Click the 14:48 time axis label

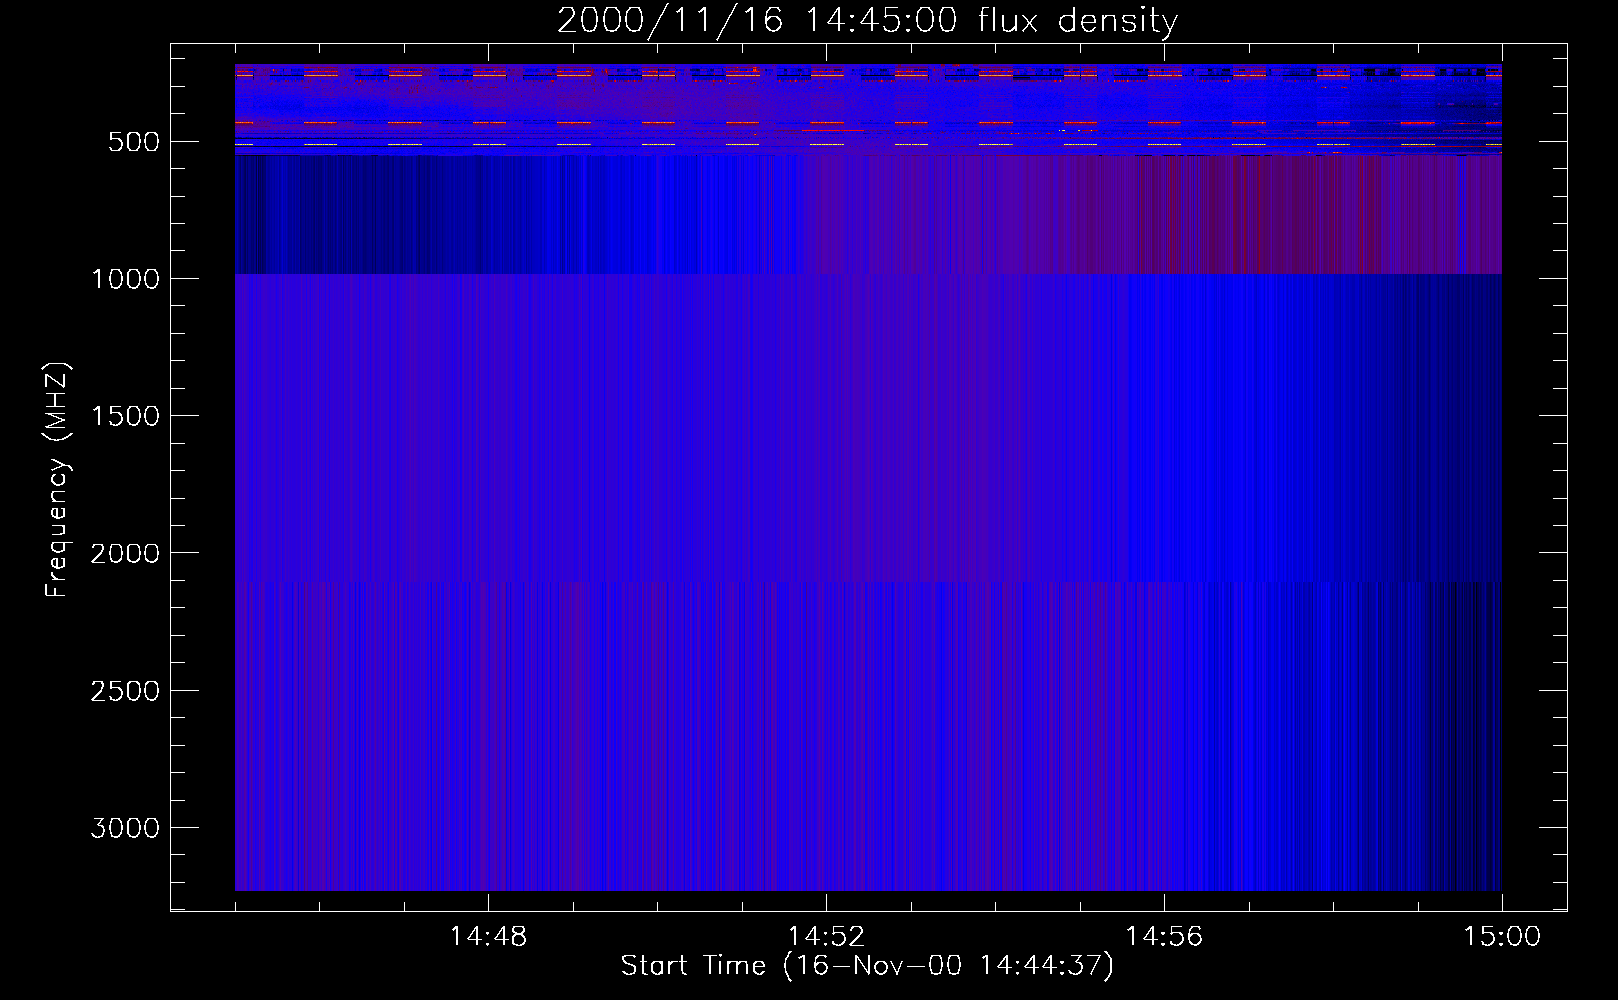pos(488,937)
